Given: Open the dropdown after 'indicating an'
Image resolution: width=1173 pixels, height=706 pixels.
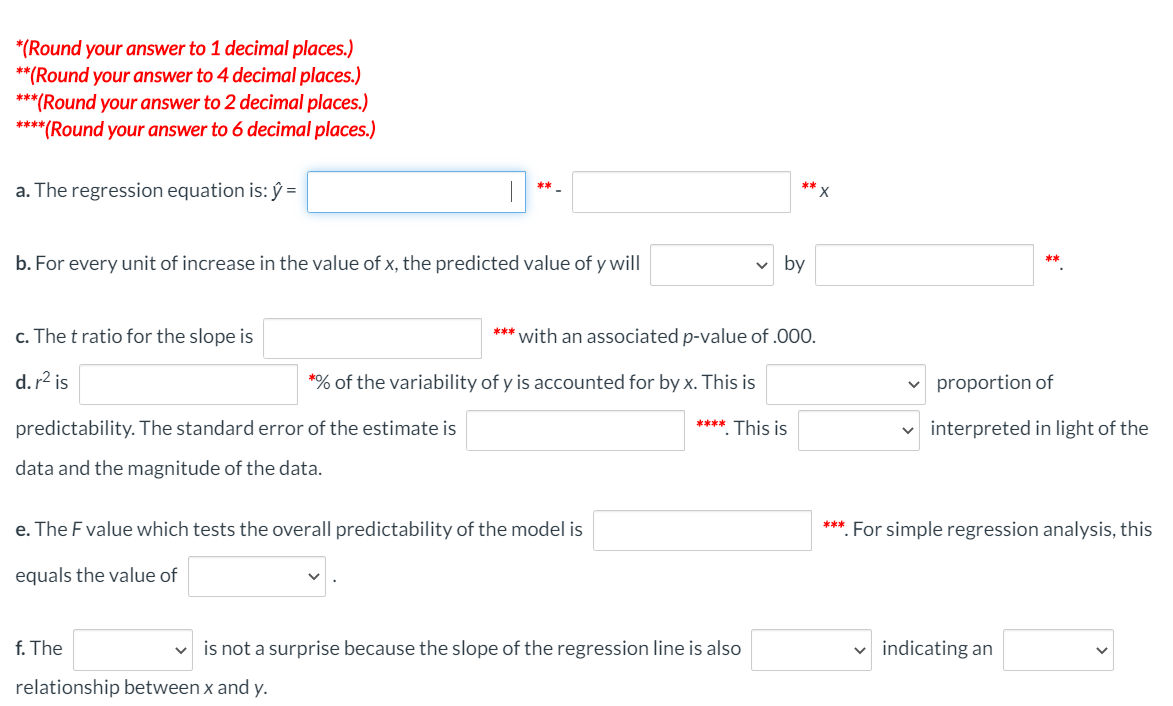Looking at the screenshot, I should (1058, 649).
